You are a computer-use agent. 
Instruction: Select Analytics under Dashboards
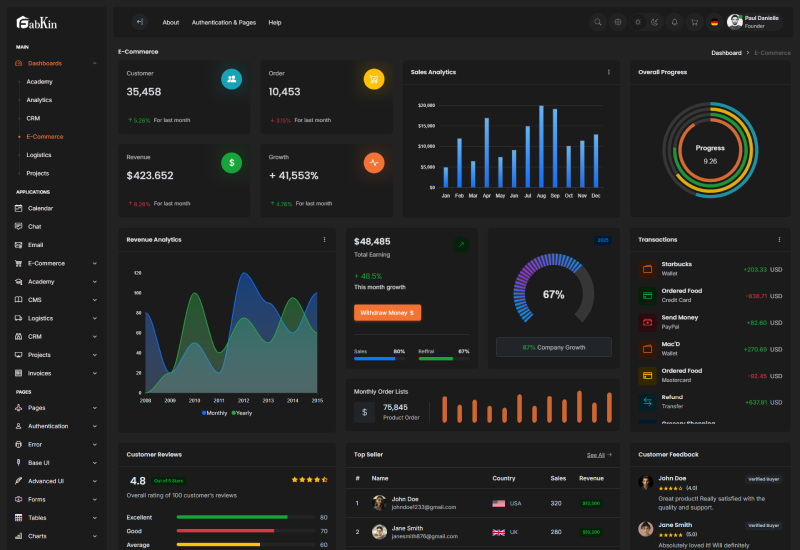(40, 100)
